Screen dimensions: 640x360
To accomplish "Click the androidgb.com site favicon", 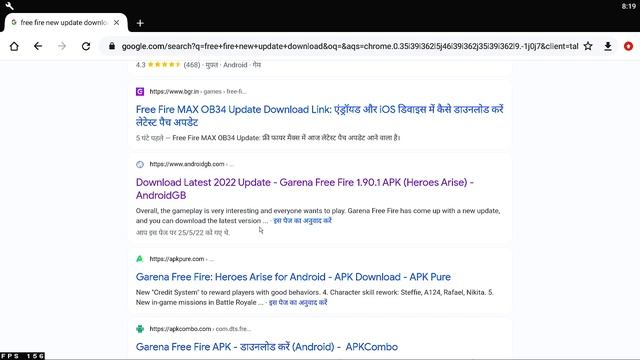I will 140,164.
